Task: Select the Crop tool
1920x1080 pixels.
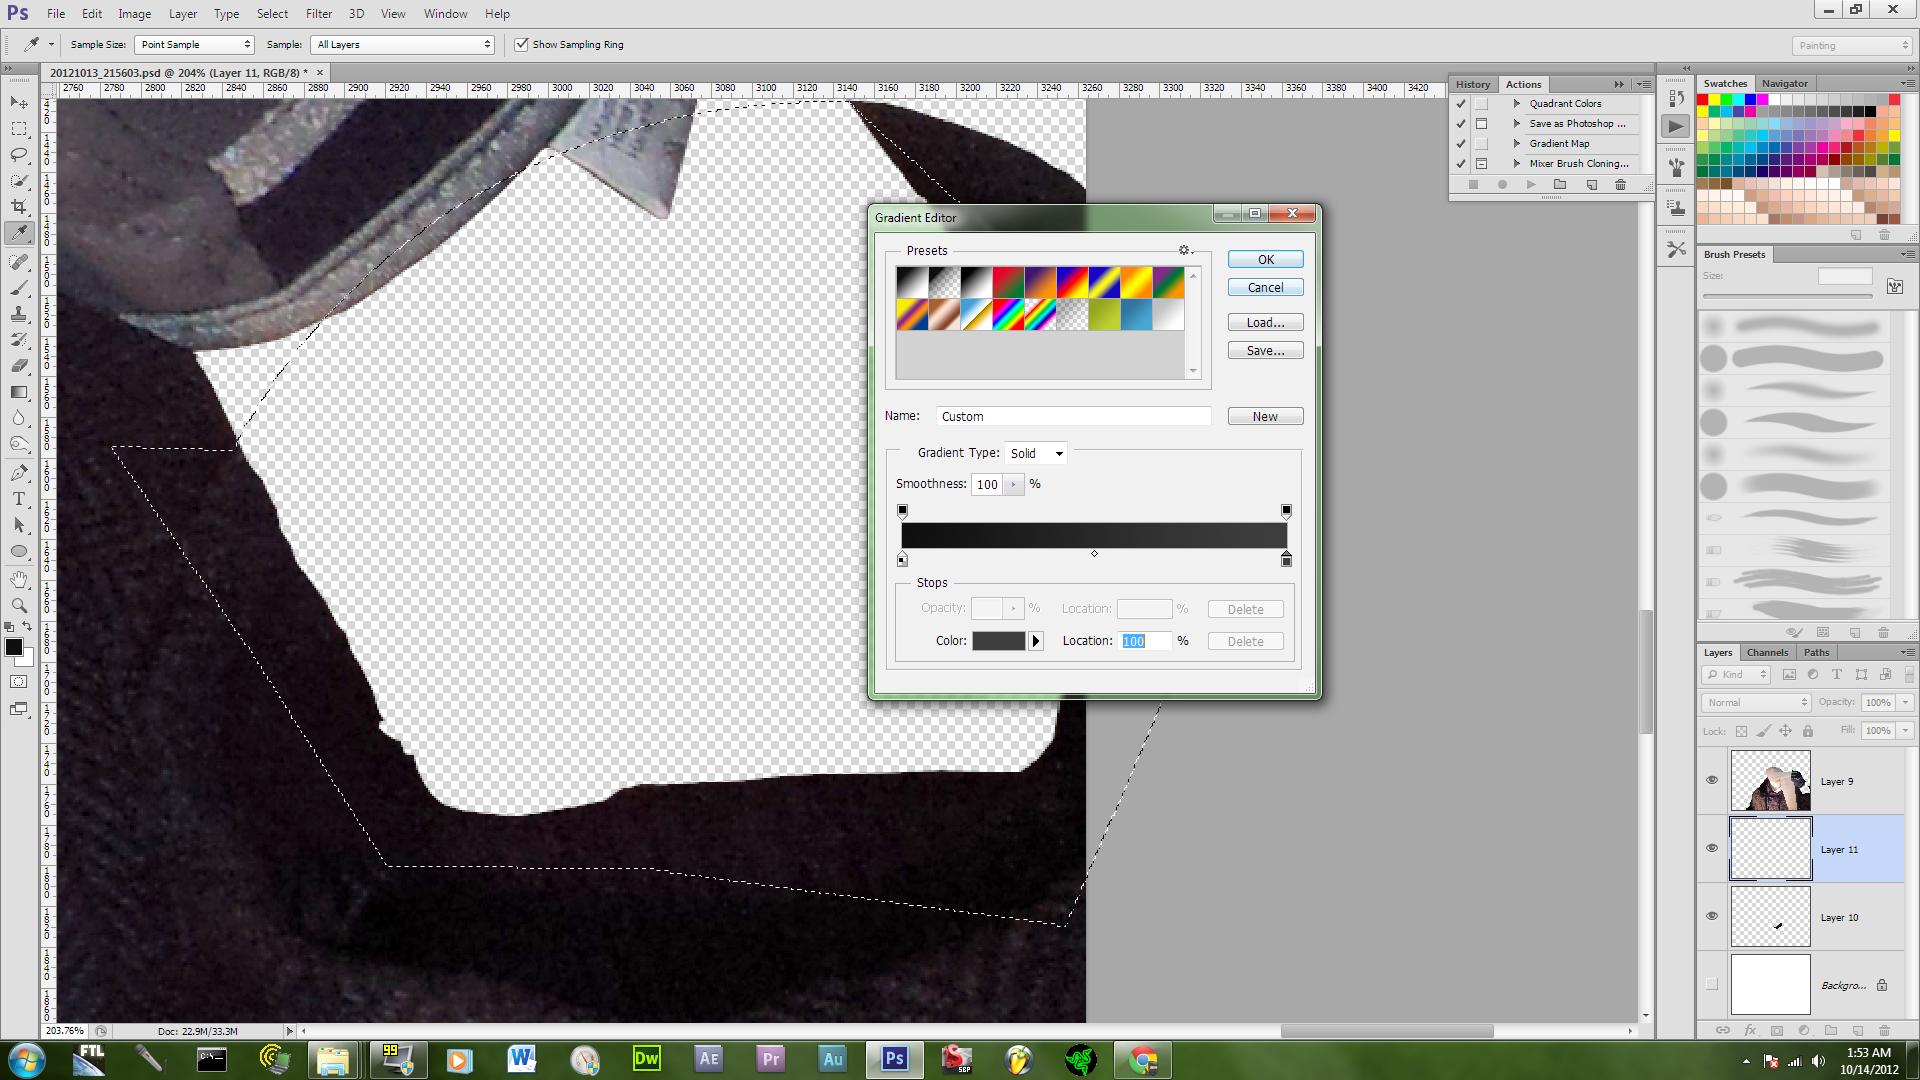Action: click(19, 207)
